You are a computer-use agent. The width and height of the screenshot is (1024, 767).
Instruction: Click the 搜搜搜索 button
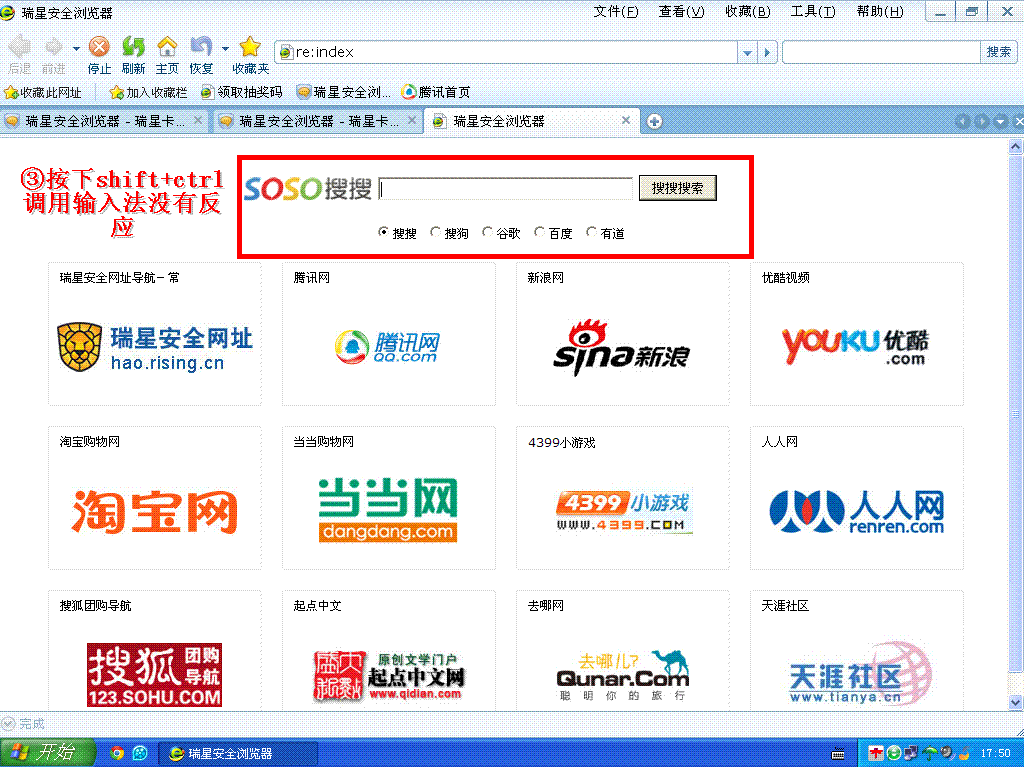coord(677,188)
